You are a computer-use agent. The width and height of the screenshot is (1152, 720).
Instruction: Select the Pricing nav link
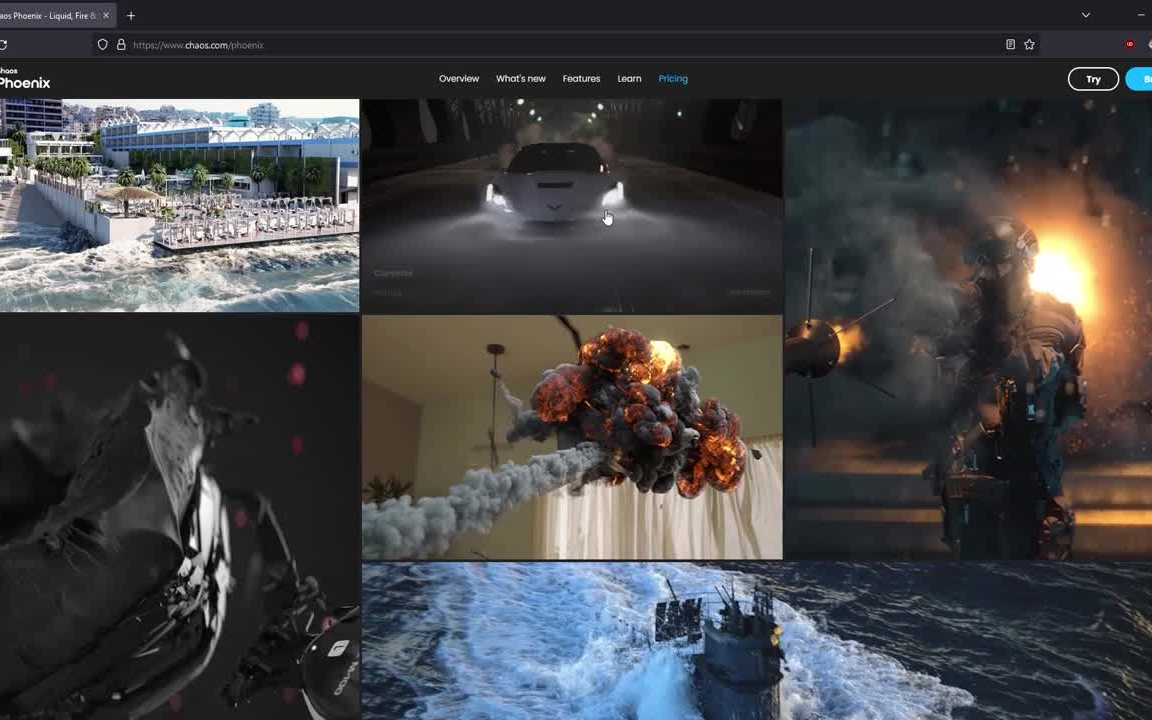pyautogui.click(x=673, y=79)
